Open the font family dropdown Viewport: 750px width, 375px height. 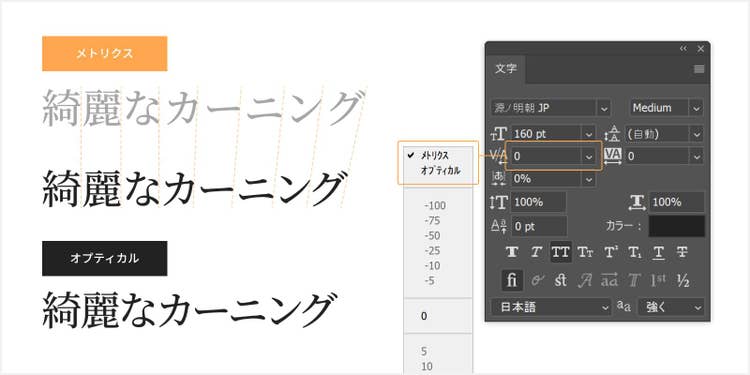[604, 108]
